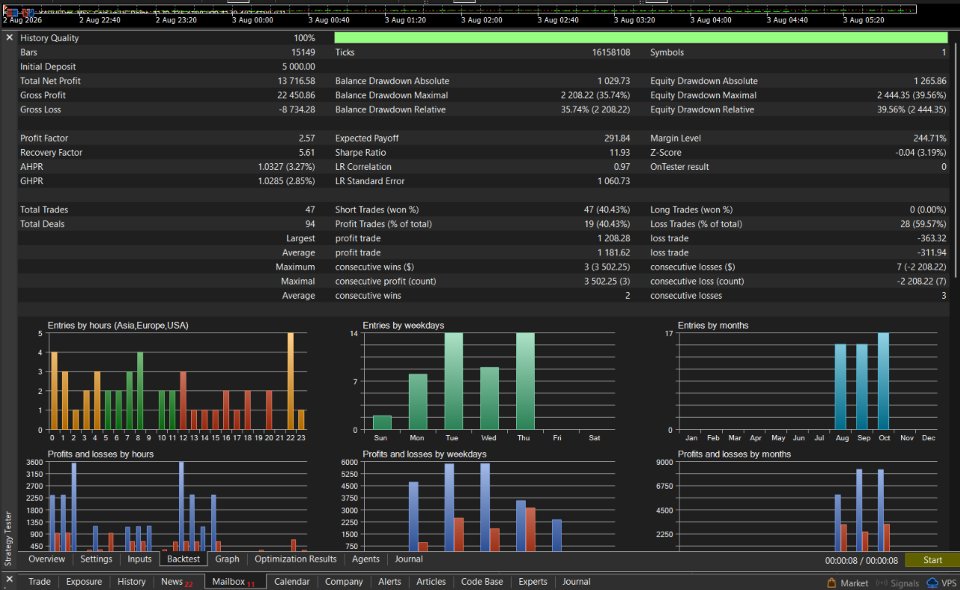This screenshot has width=960, height=590.
Task: Switch to the Code Base tab
Action: pyautogui.click(x=482, y=581)
